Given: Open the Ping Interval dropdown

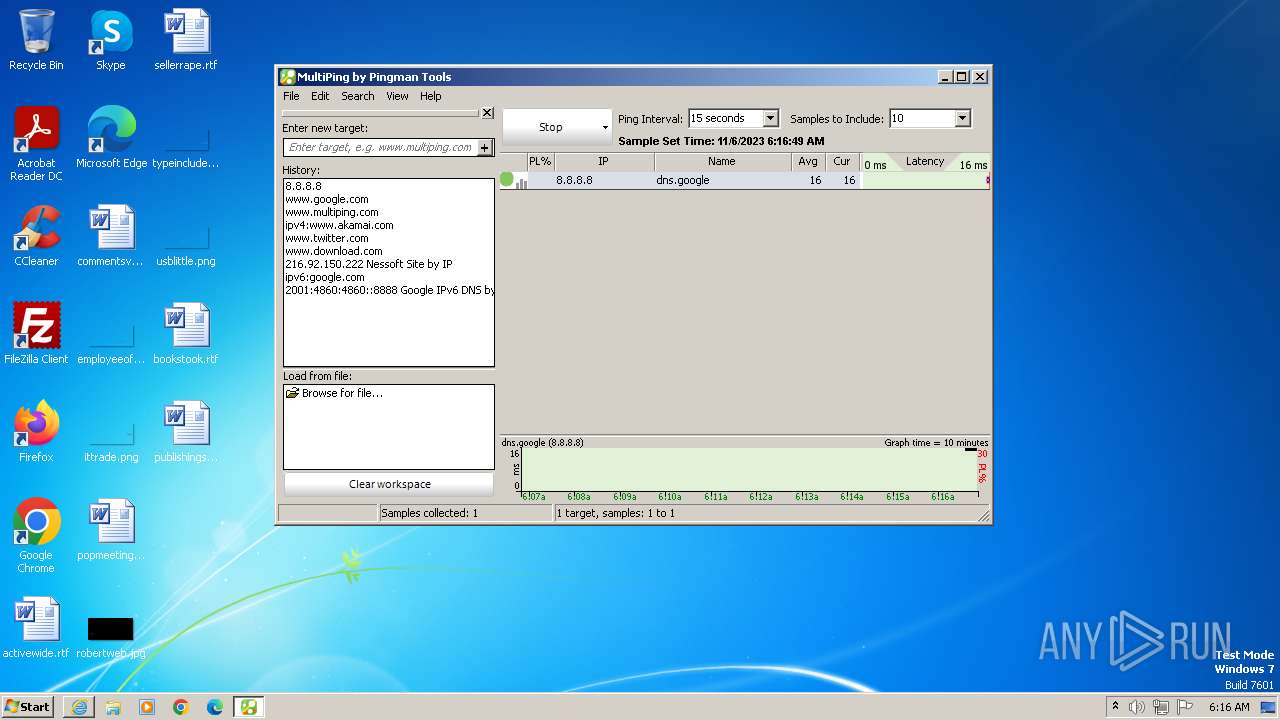Looking at the screenshot, I should click(770, 118).
